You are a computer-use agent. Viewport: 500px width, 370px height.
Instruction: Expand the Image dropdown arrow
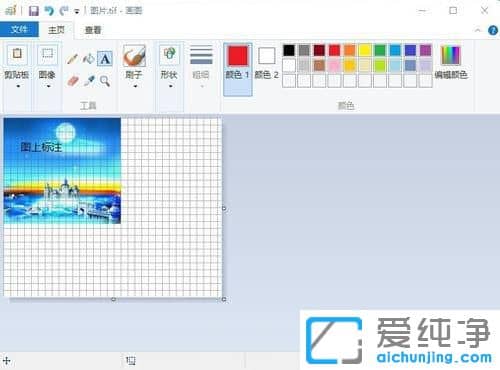48,86
